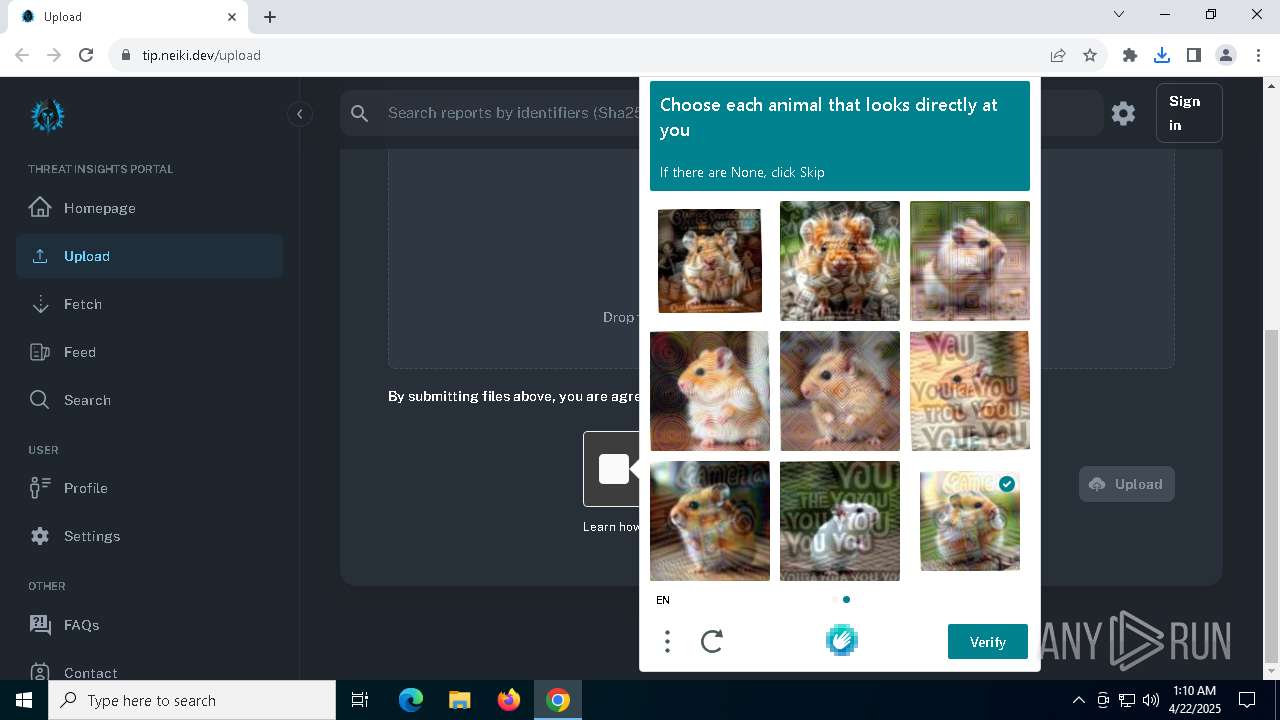The height and width of the screenshot is (720, 1280).
Task: Open the Windows Start menu
Action: pyautogui.click(x=24, y=700)
